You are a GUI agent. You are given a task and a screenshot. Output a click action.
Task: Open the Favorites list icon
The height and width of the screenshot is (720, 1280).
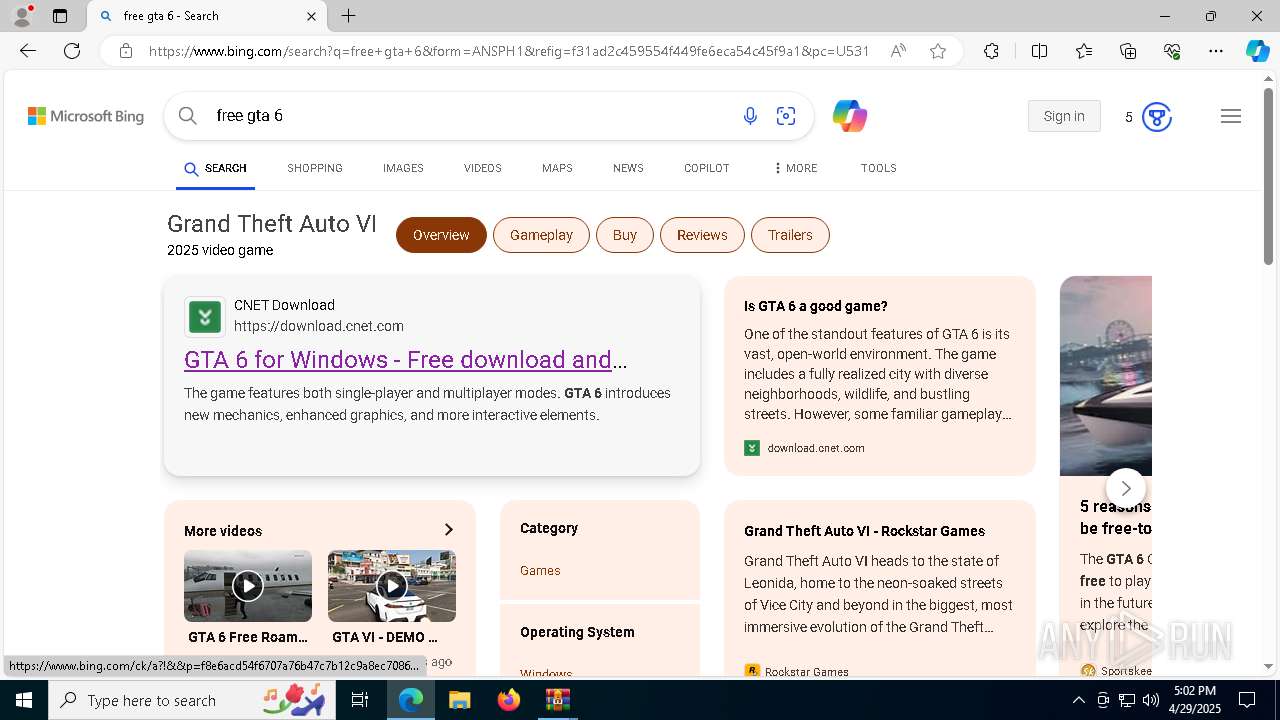point(1084,51)
